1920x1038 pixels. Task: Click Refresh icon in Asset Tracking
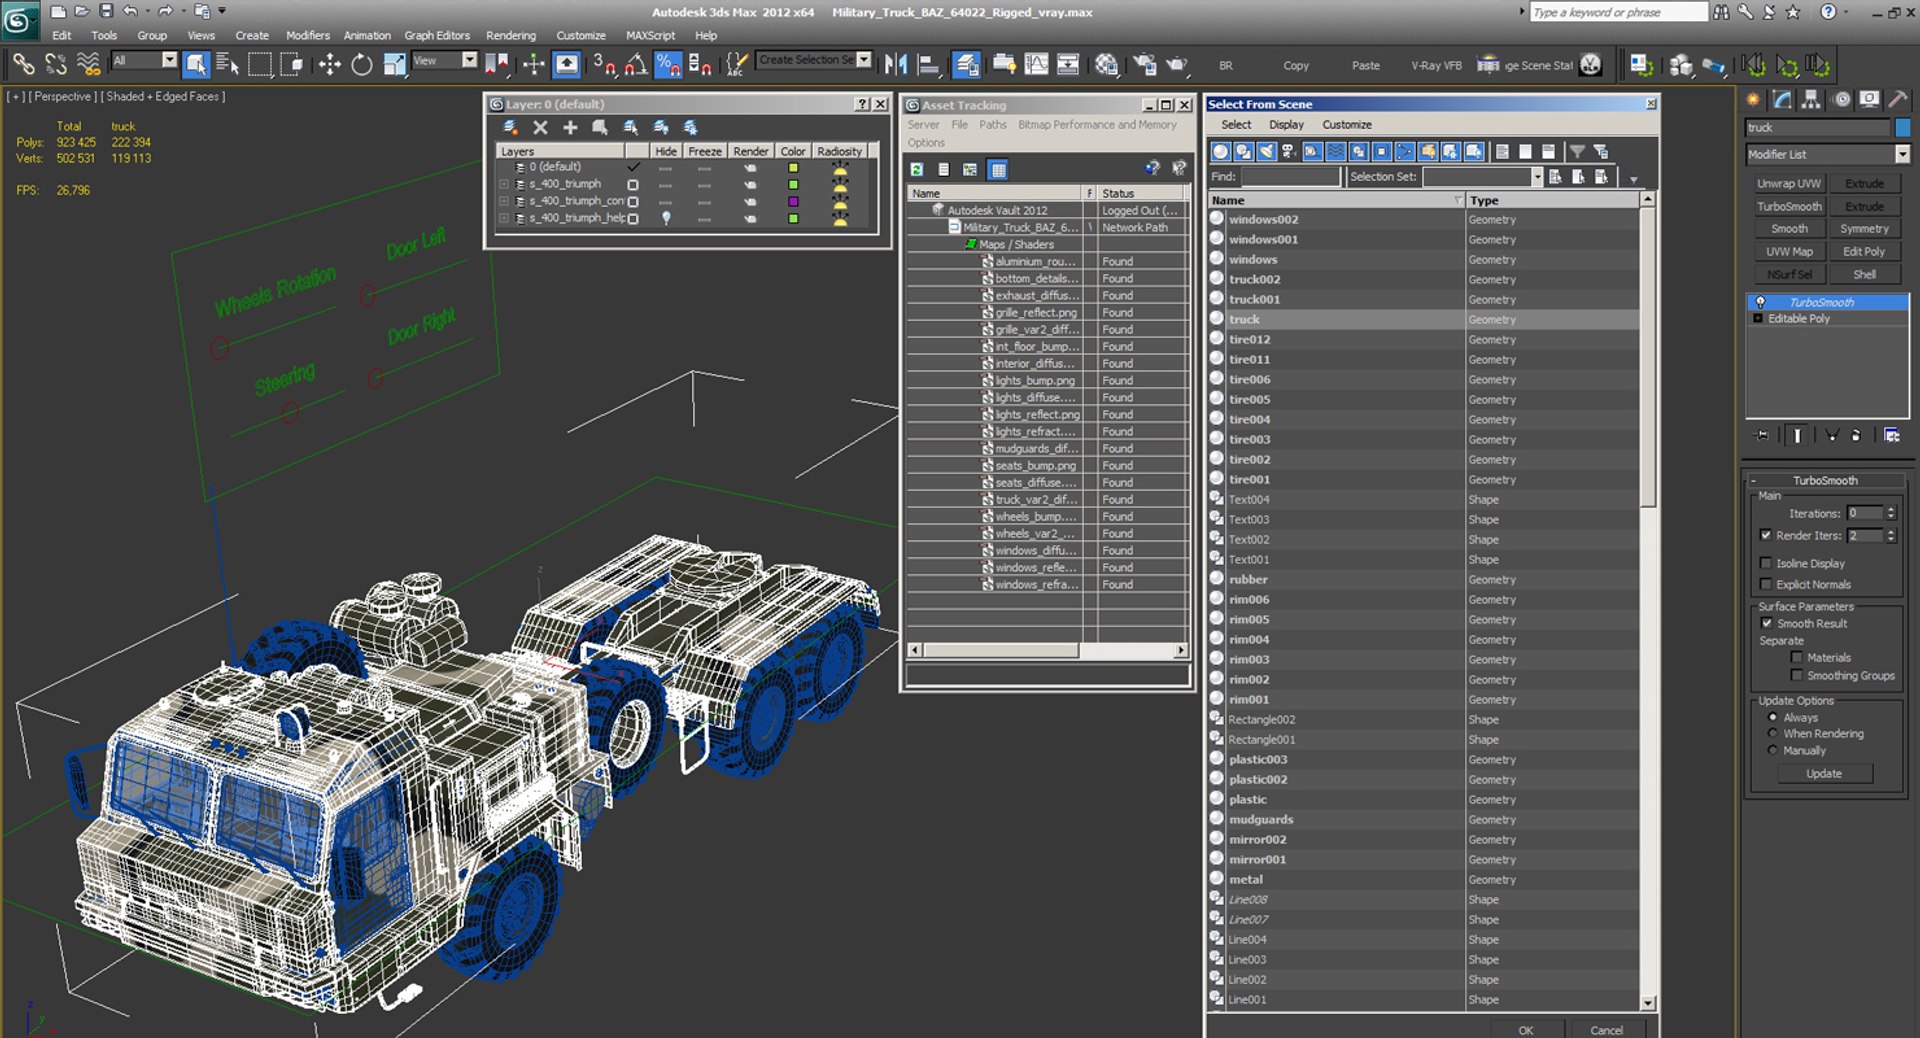click(917, 170)
